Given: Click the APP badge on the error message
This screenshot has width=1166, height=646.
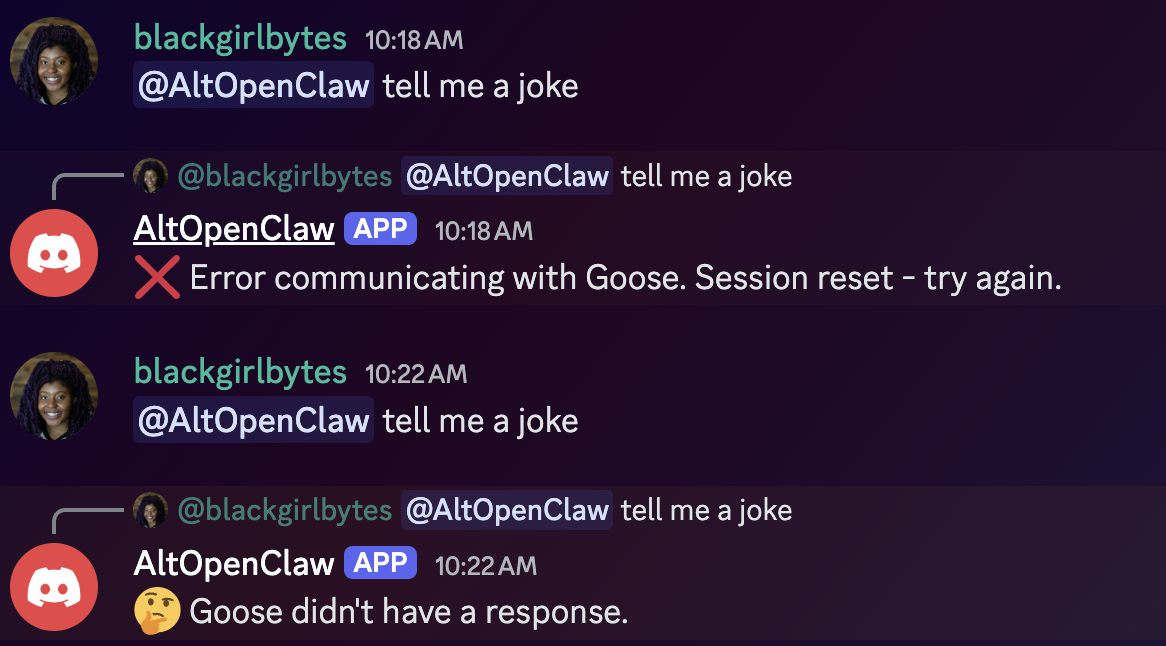Looking at the screenshot, I should (x=380, y=229).
